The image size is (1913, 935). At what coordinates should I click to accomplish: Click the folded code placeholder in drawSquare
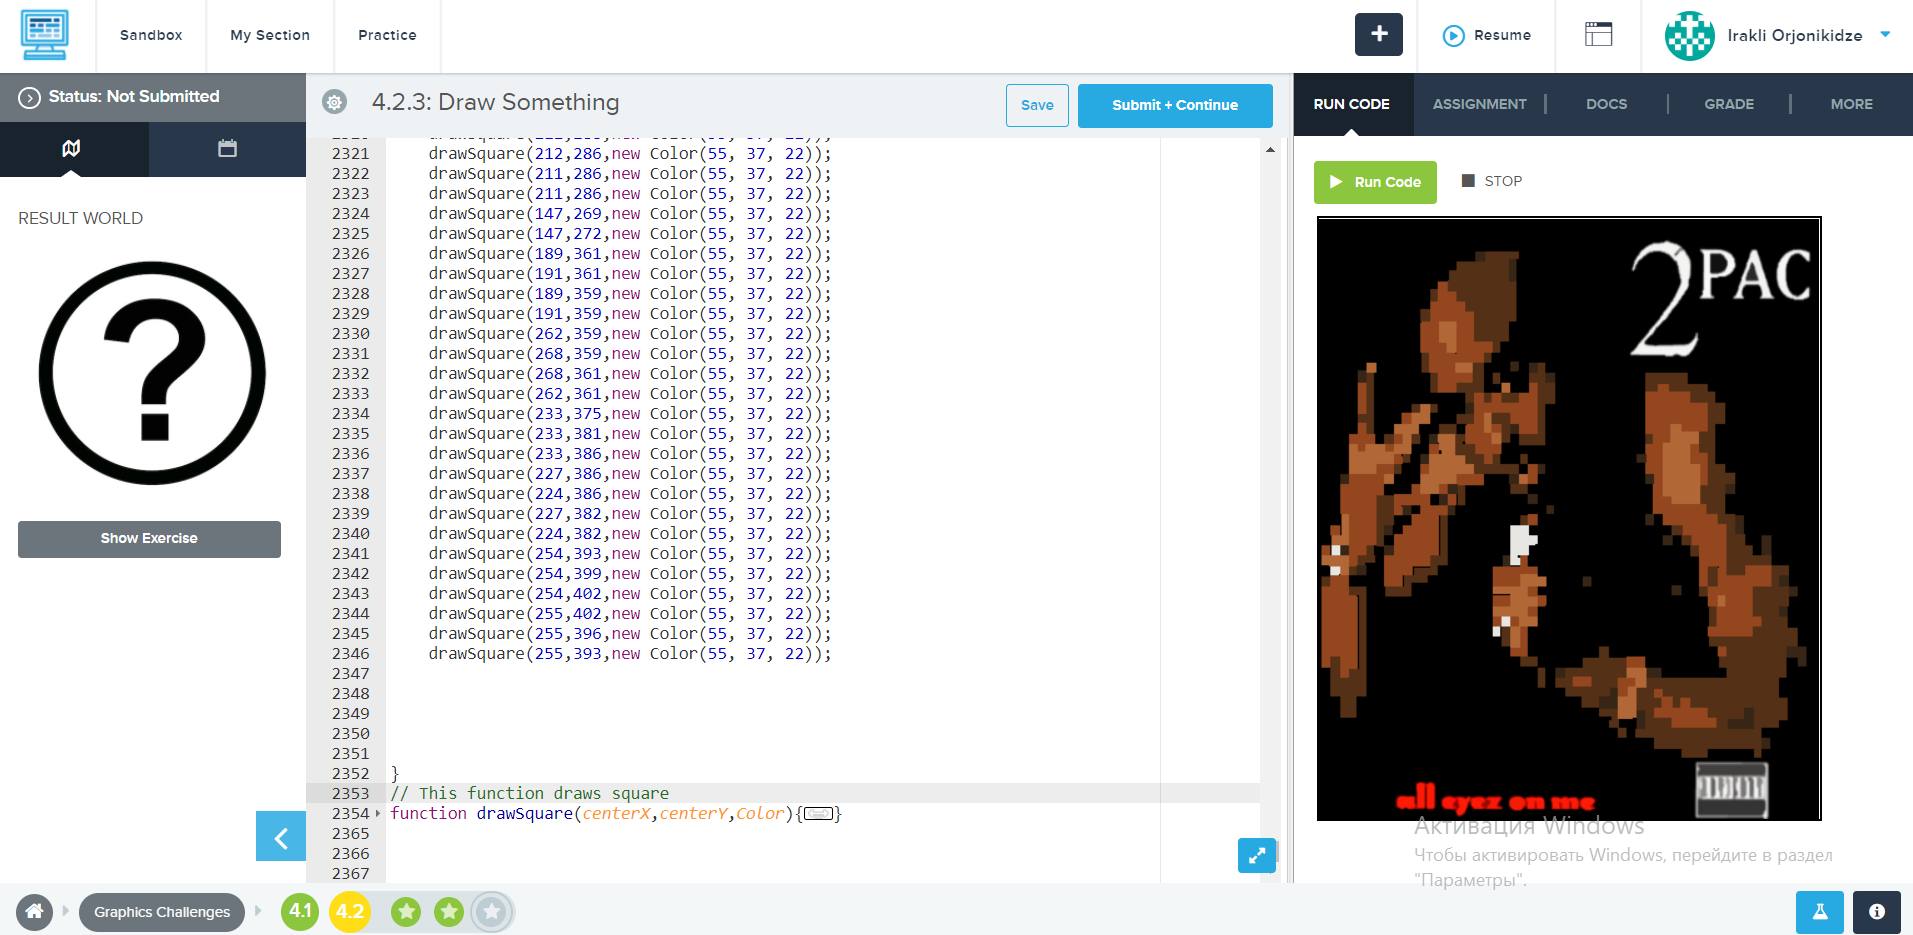[819, 814]
